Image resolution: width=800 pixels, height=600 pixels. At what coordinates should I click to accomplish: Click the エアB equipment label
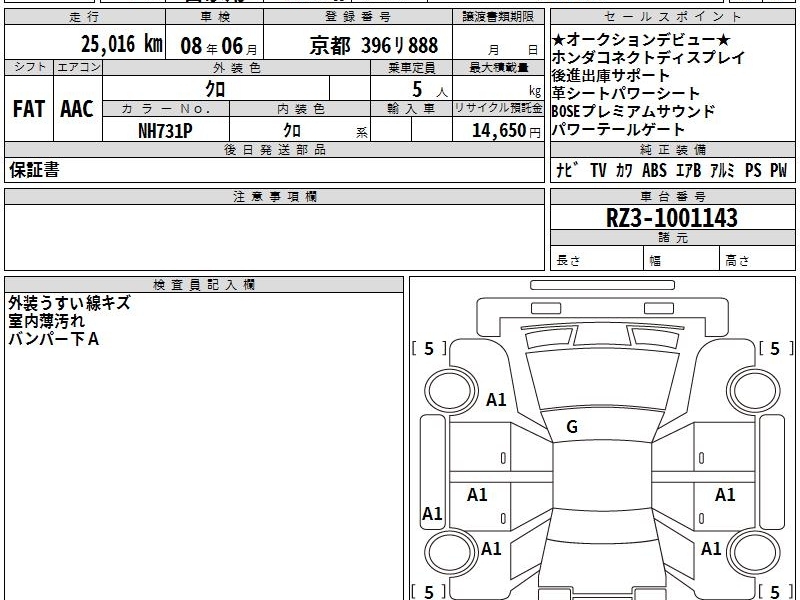(688, 170)
